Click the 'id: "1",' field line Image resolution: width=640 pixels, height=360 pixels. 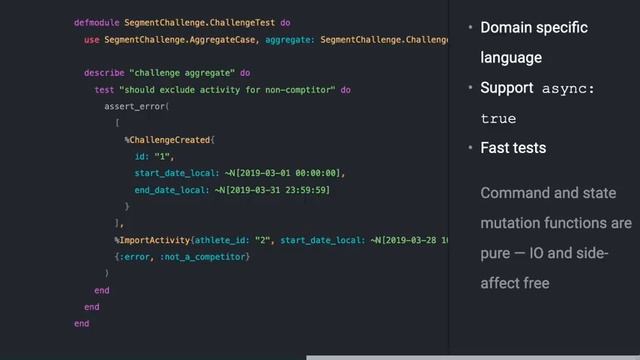click(x=154, y=157)
